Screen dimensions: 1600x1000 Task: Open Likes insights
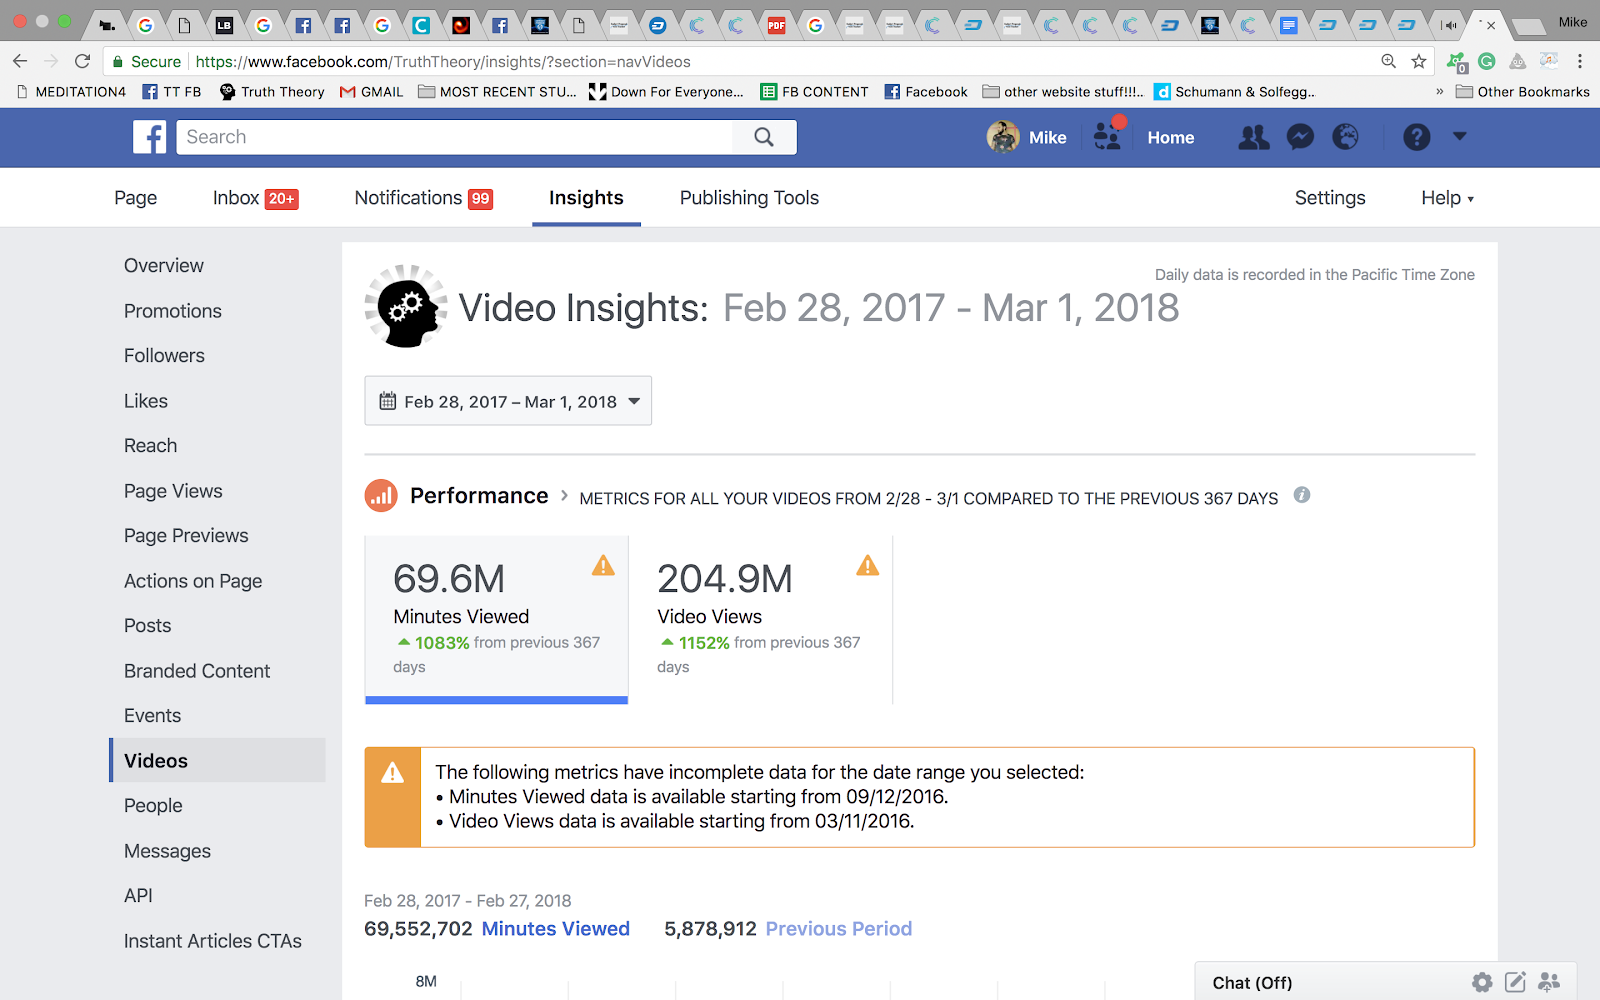pyautogui.click(x=146, y=401)
